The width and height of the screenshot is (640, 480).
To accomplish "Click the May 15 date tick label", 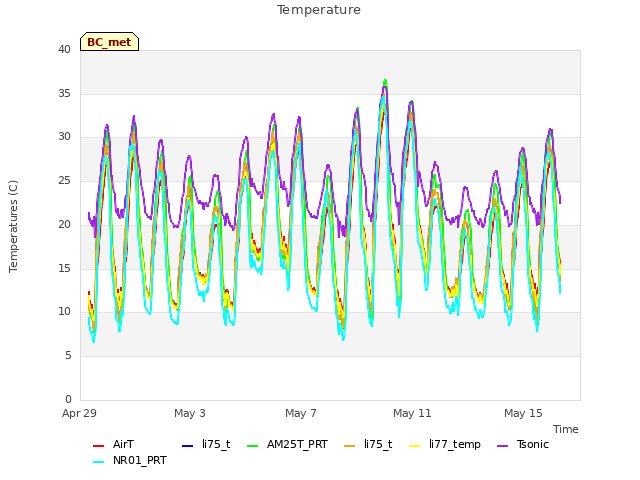I will [523, 413].
